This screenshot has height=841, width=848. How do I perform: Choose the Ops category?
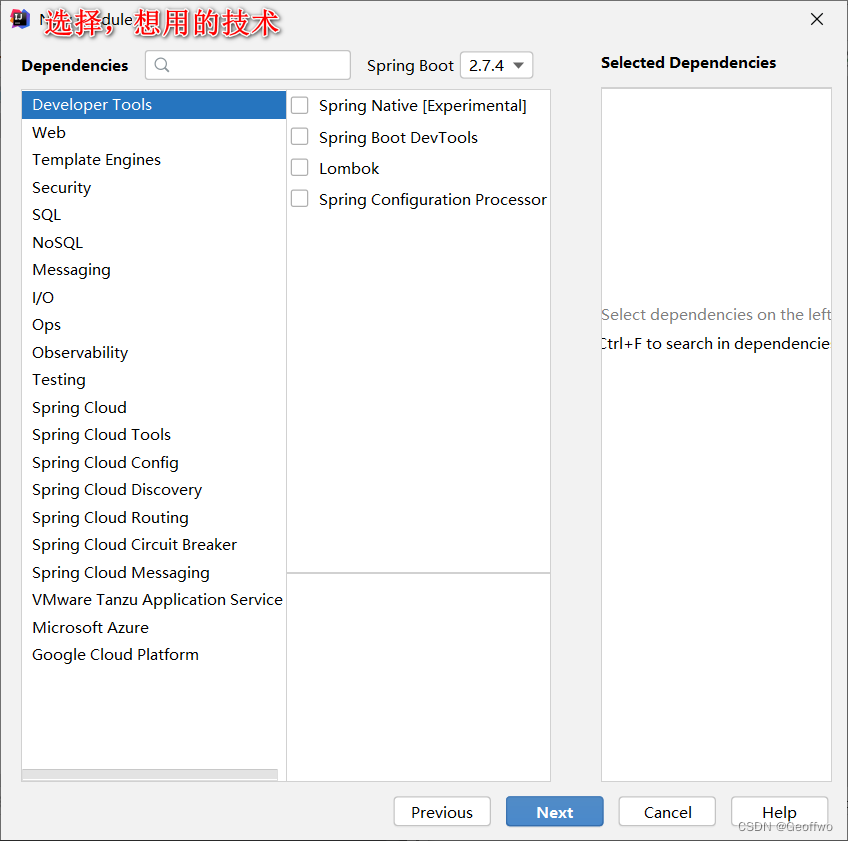[154, 325]
